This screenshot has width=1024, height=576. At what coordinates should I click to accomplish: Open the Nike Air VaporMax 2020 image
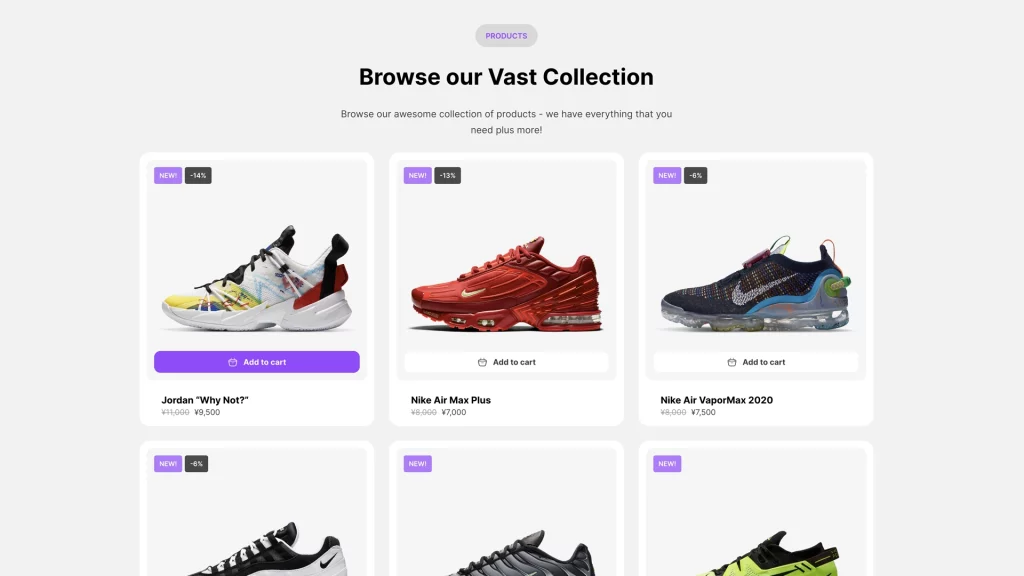coord(756,284)
